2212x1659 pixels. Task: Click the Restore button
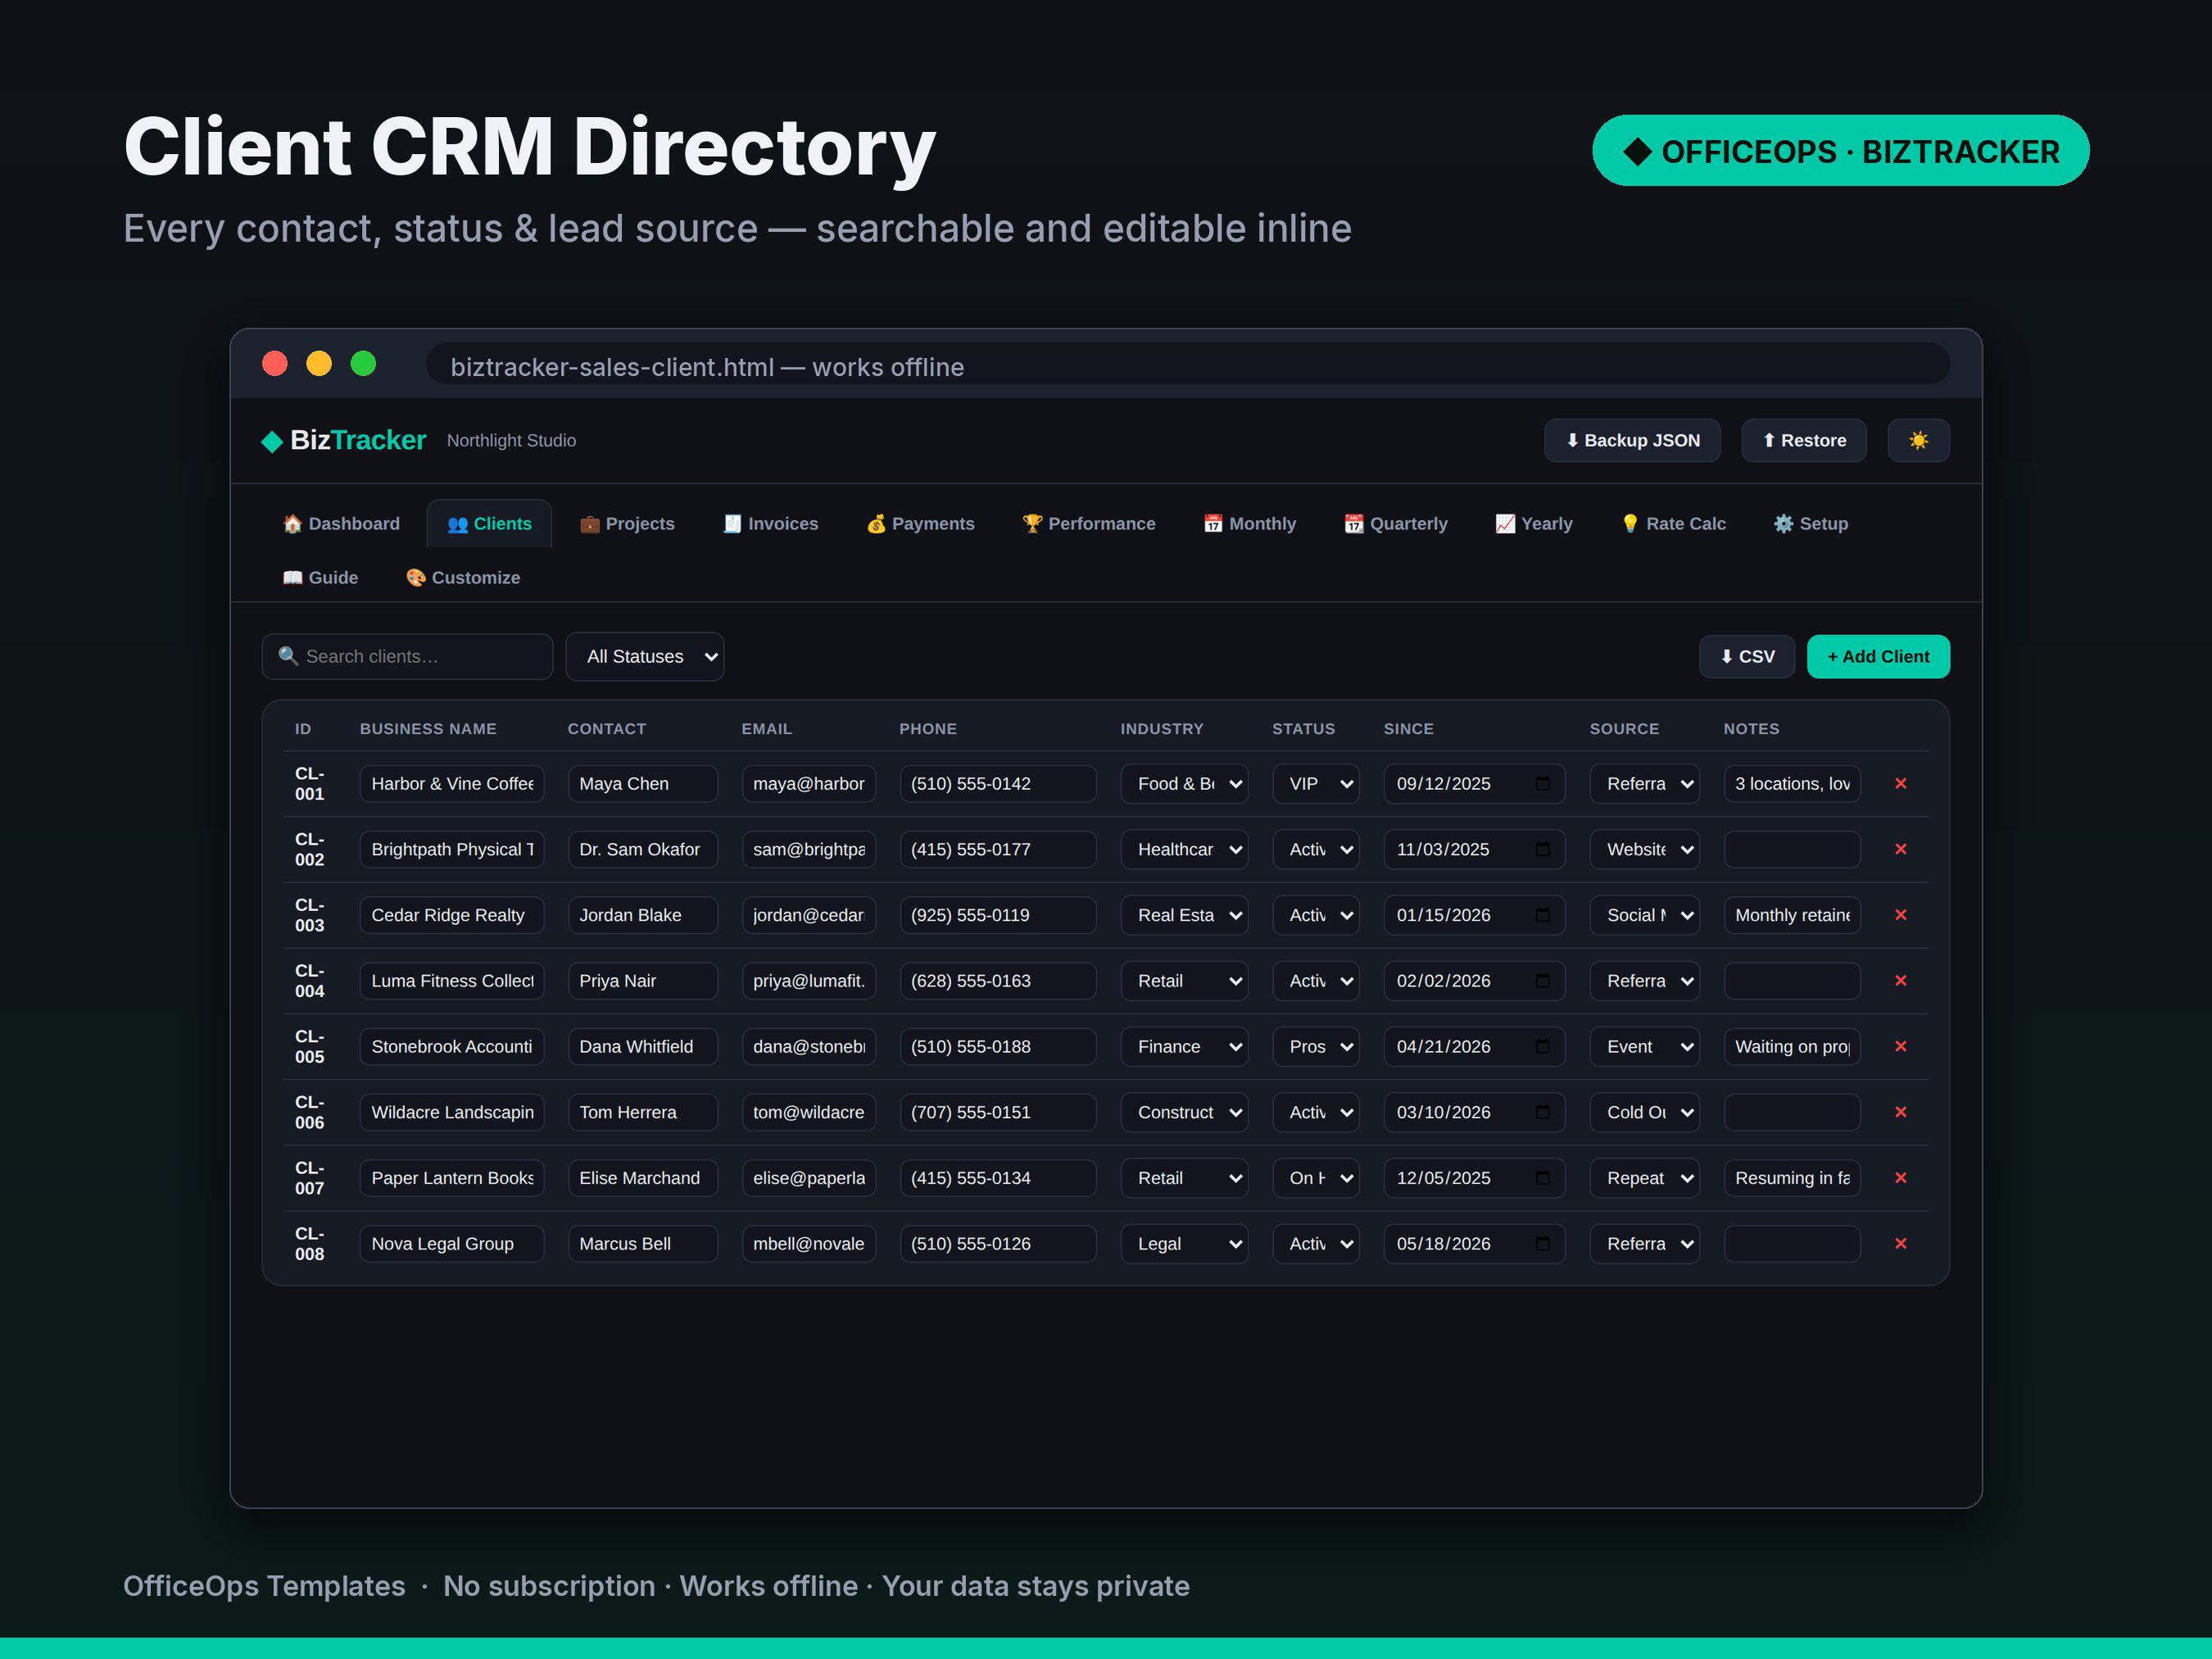coord(1803,440)
